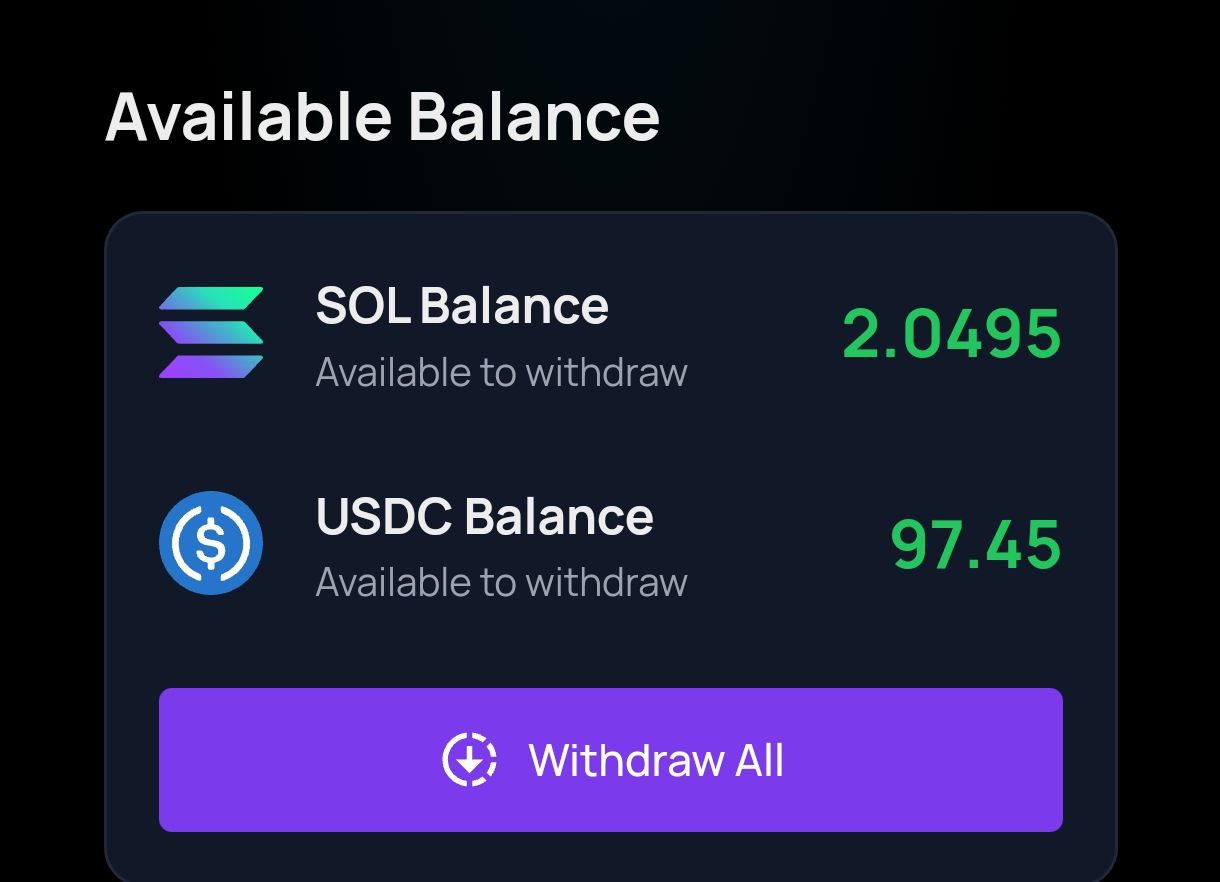The width and height of the screenshot is (1220, 882).
Task: Click 'Available to withdraw' under SOL Balance
Action: pos(502,373)
